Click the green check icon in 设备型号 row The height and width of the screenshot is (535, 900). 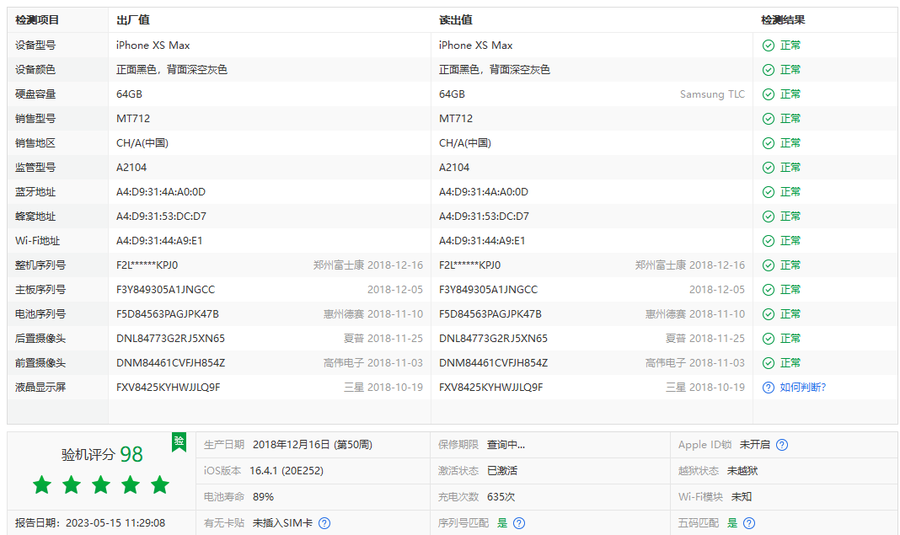[x=768, y=45]
